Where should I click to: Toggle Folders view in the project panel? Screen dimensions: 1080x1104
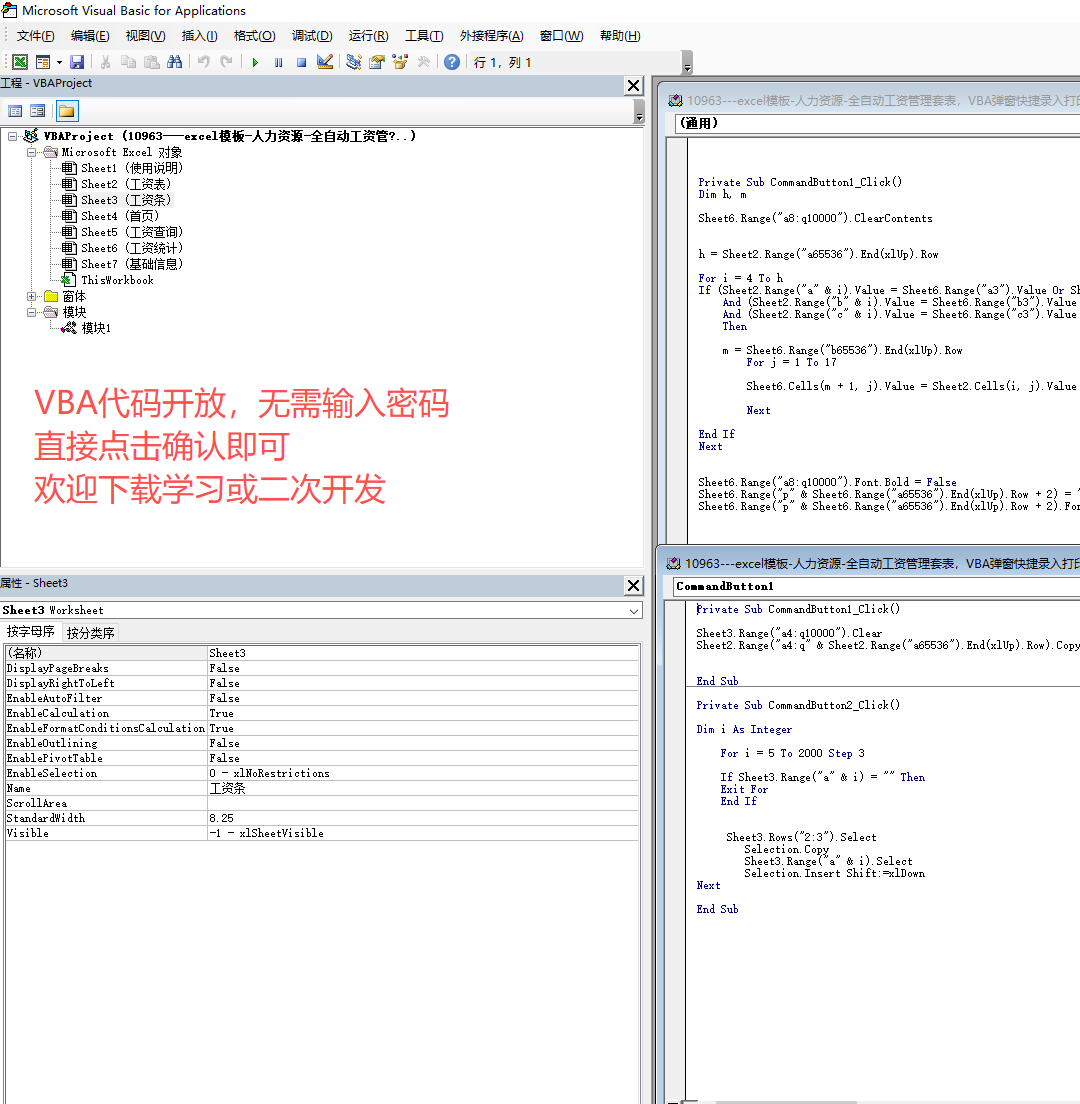[x=66, y=111]
